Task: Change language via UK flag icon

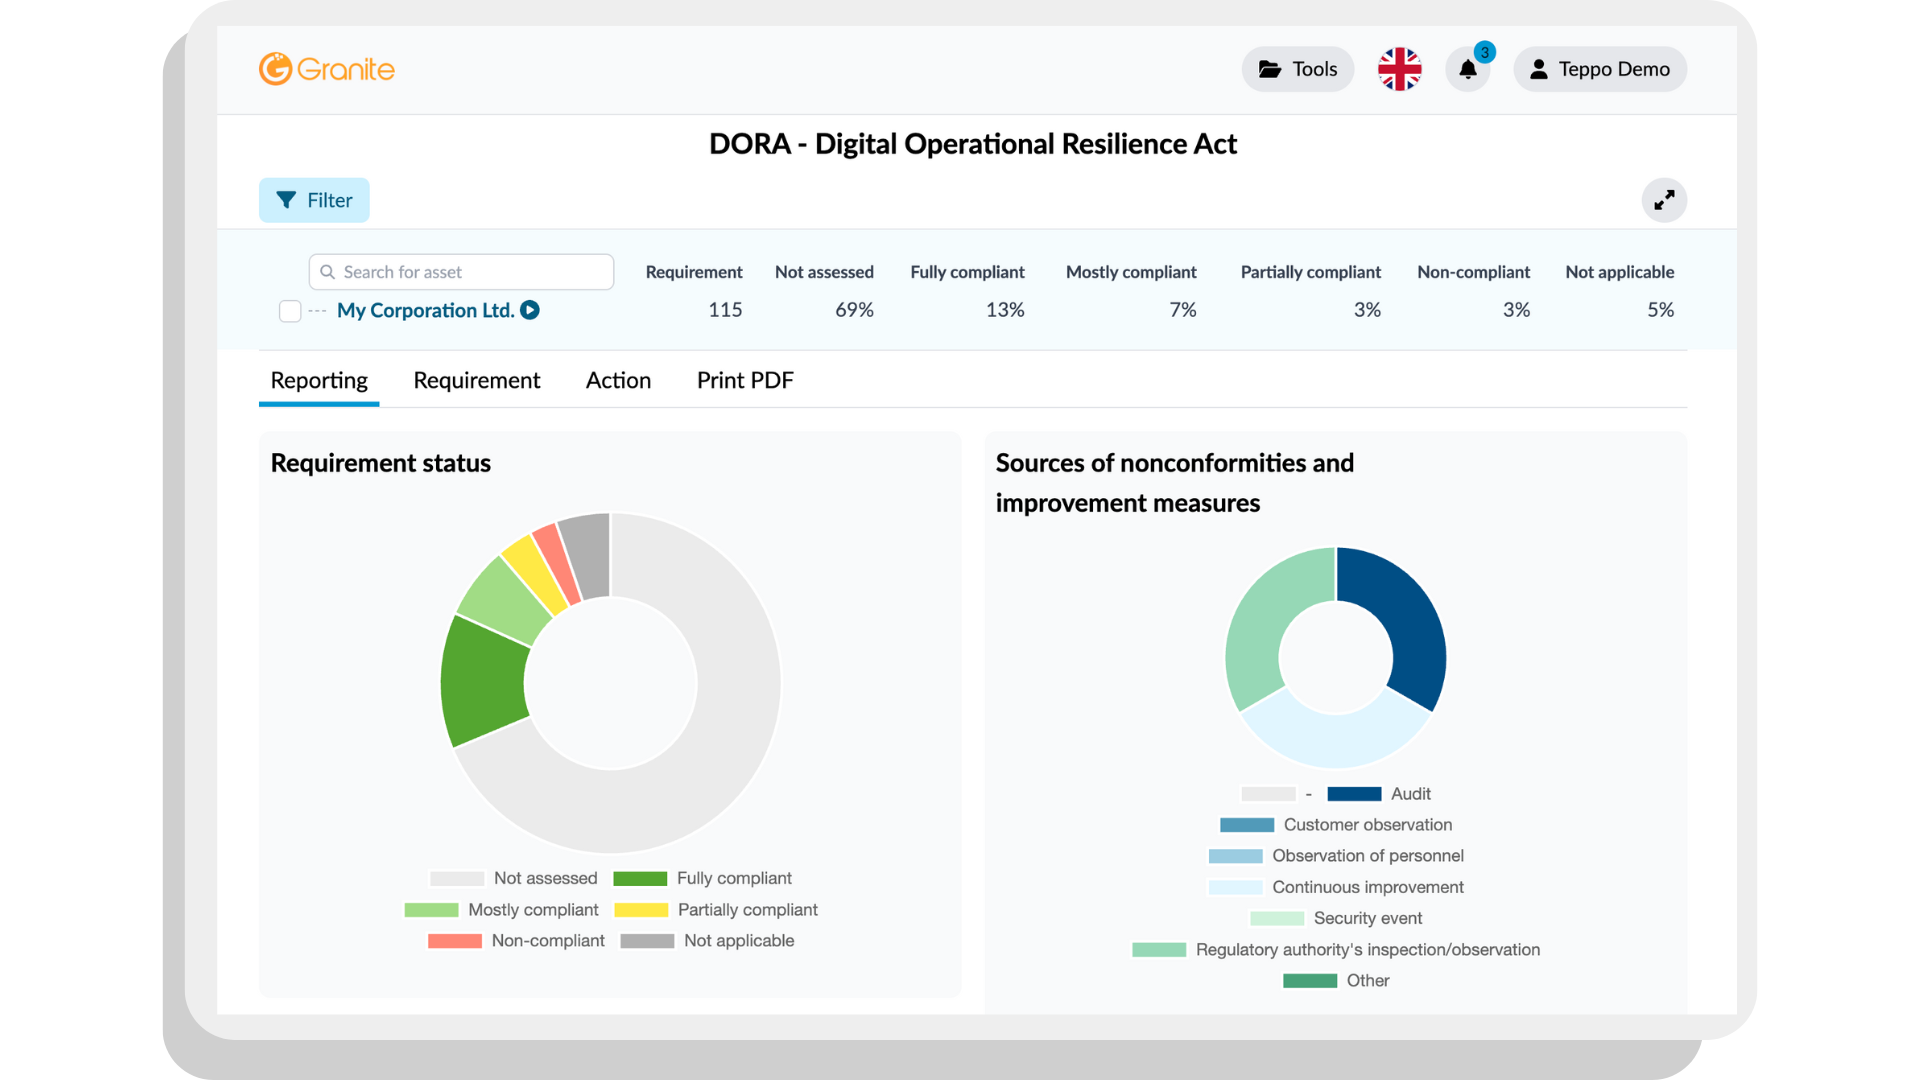Action: coord(1399,69)
